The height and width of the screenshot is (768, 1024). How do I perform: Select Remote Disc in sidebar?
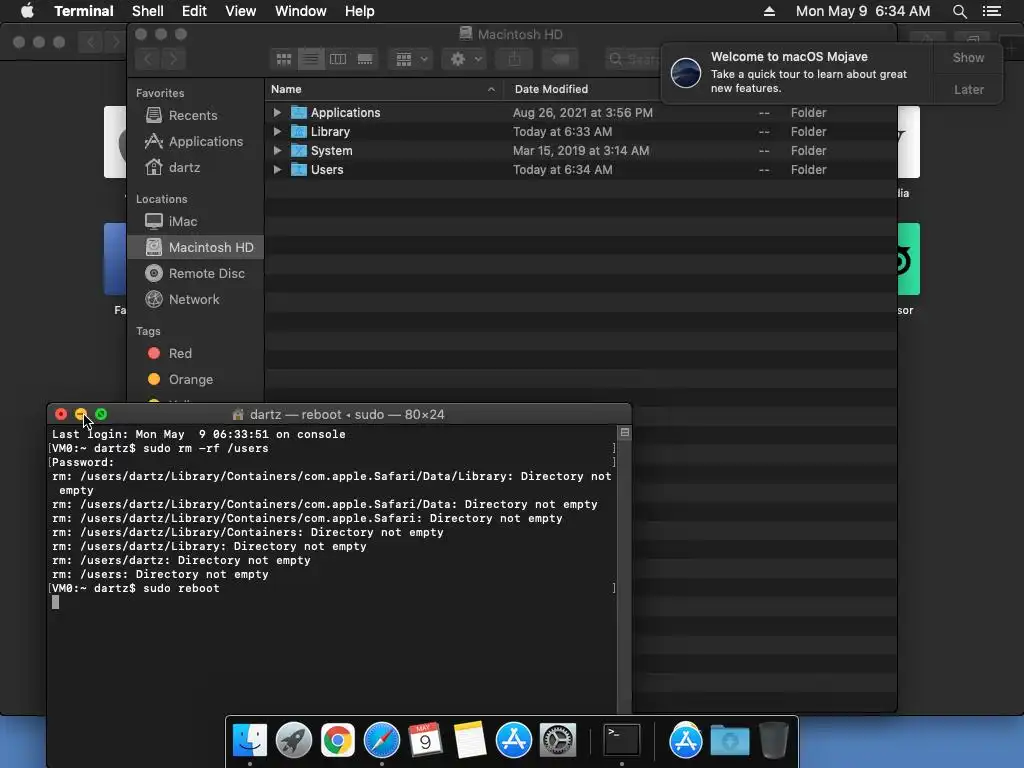[x=195, y=273]
